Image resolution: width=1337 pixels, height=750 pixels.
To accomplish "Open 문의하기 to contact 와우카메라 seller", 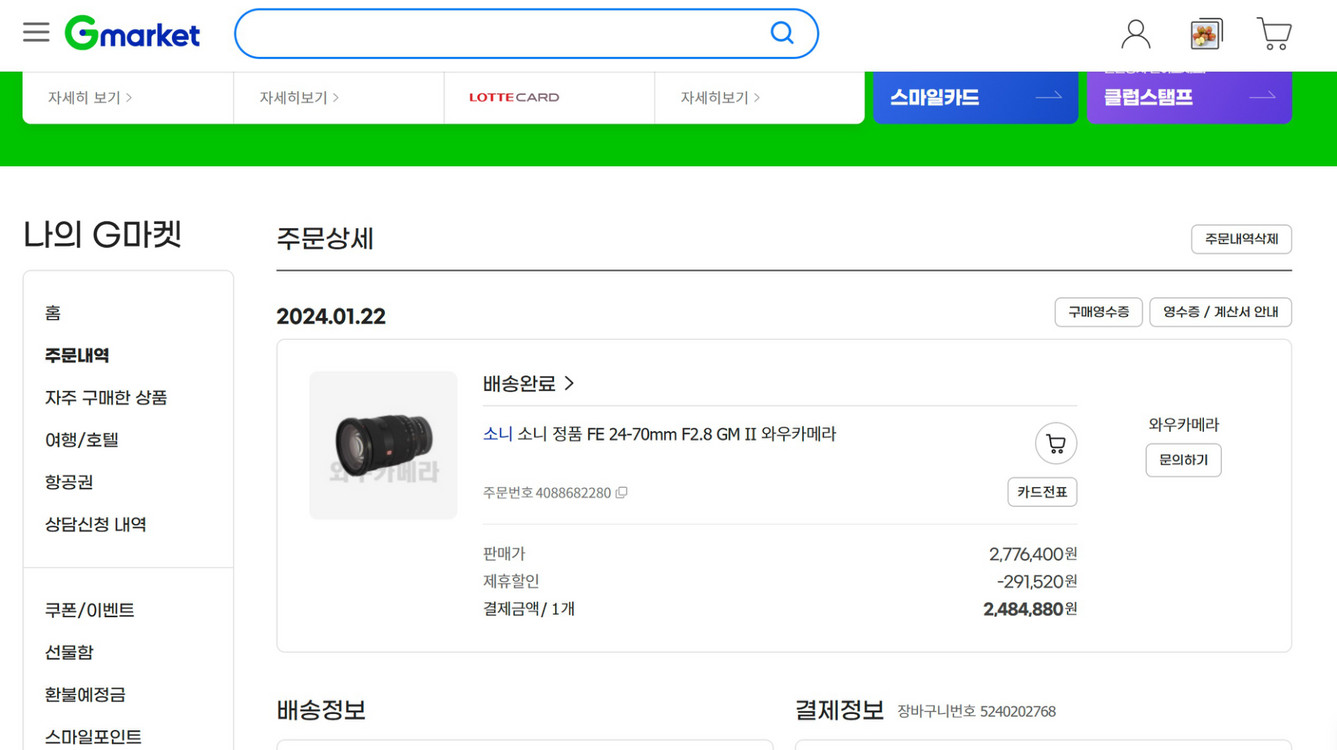I will [1183, 460].
